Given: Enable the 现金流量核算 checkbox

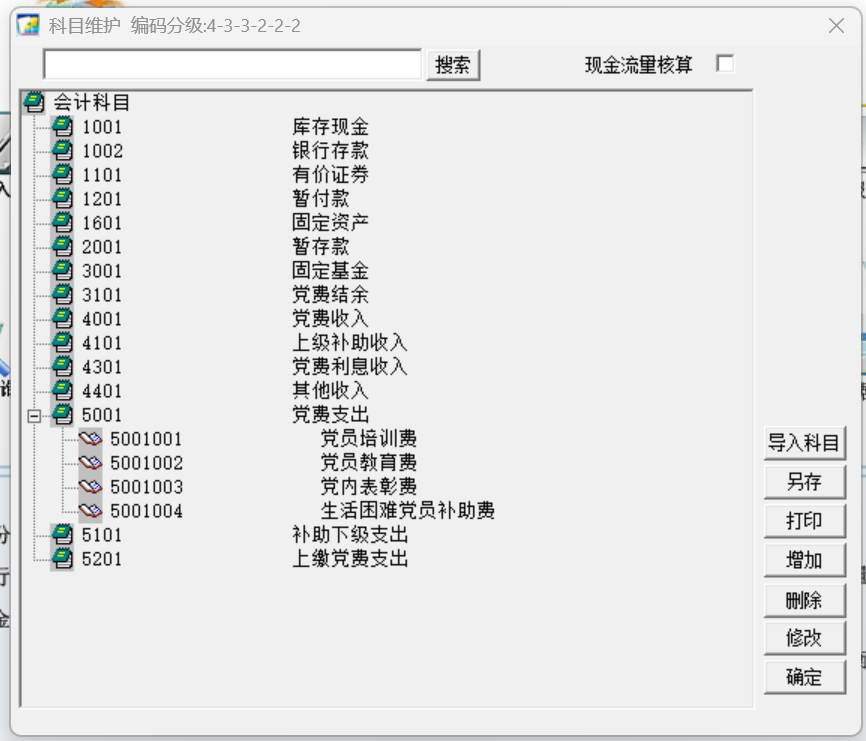Looking at the screenshot, I should click(725, 63).
